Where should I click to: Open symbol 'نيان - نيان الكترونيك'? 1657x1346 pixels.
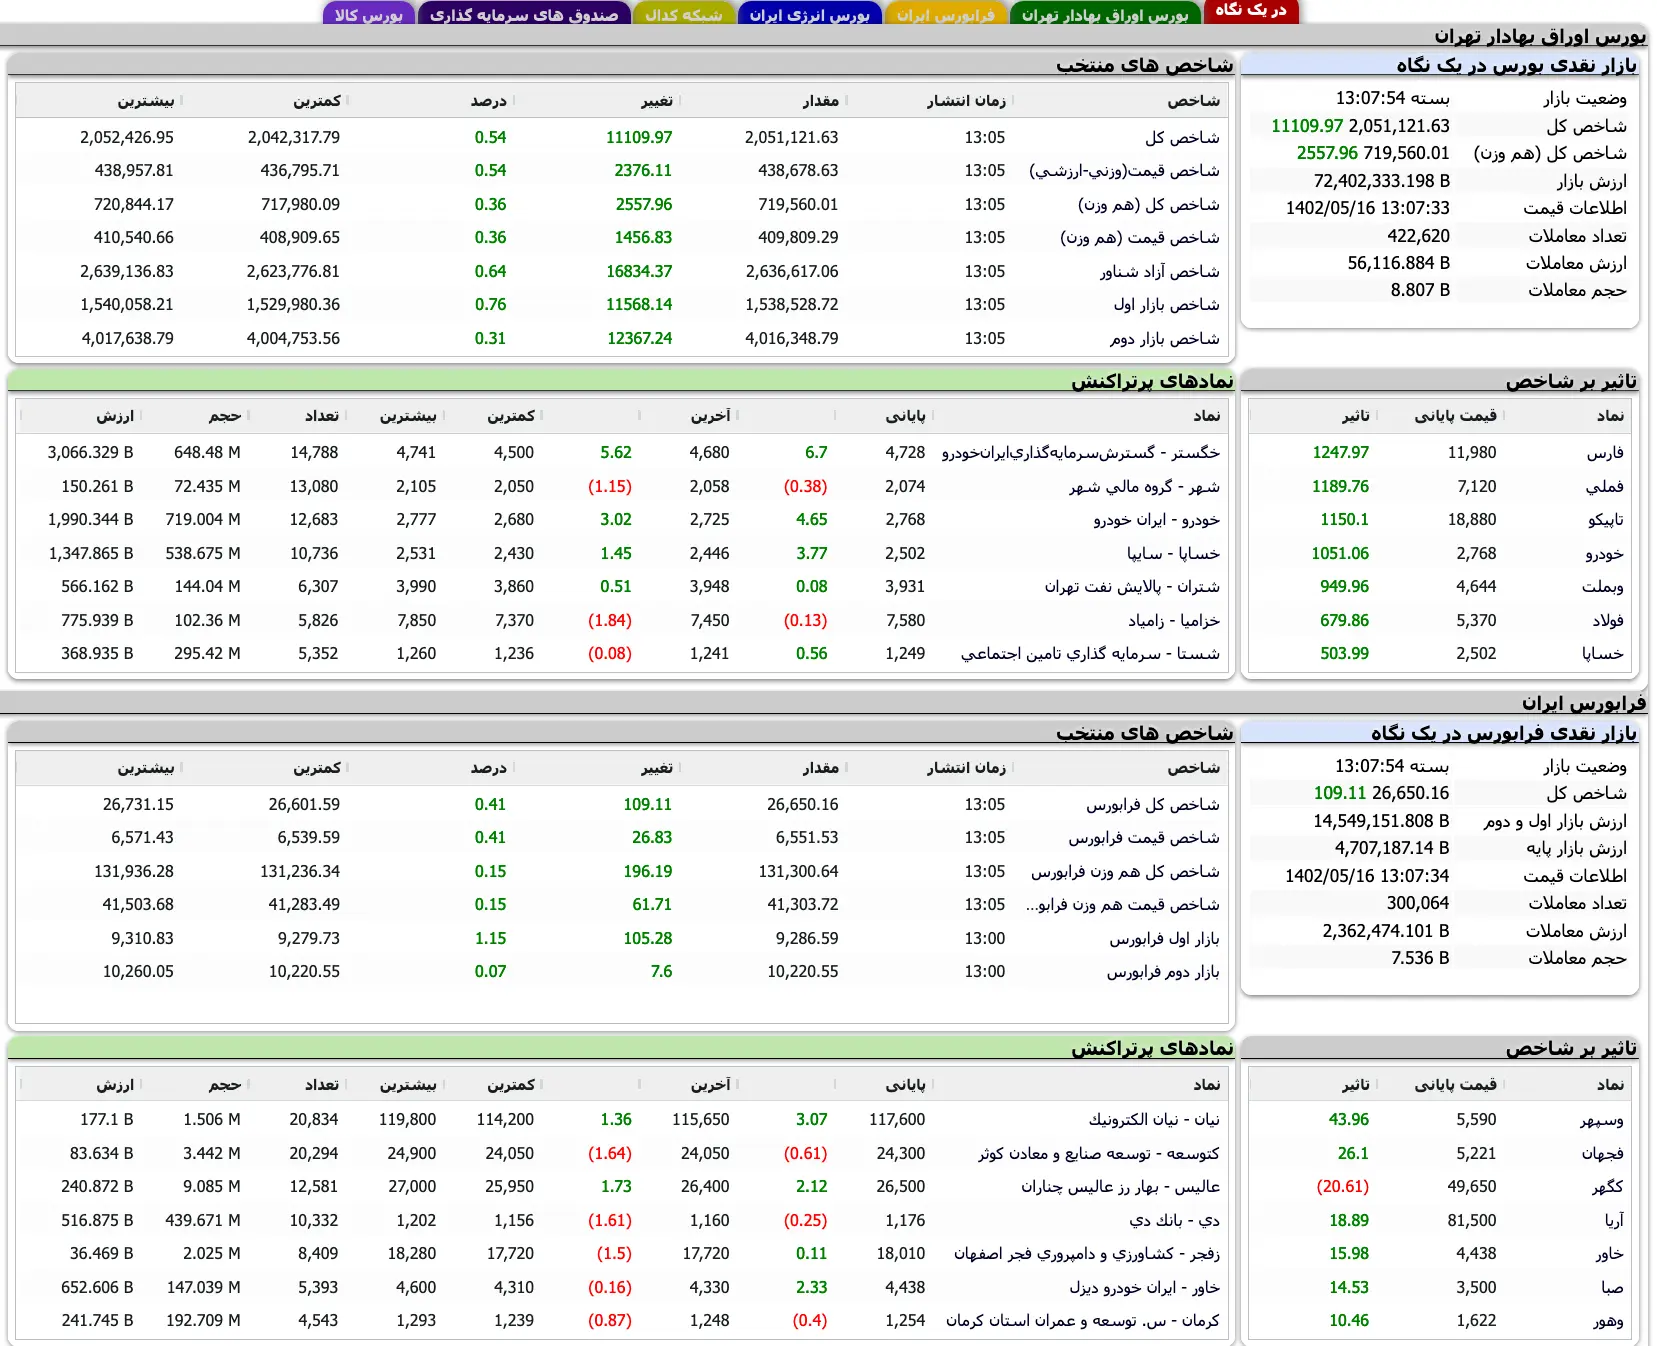[1154, 1120]
